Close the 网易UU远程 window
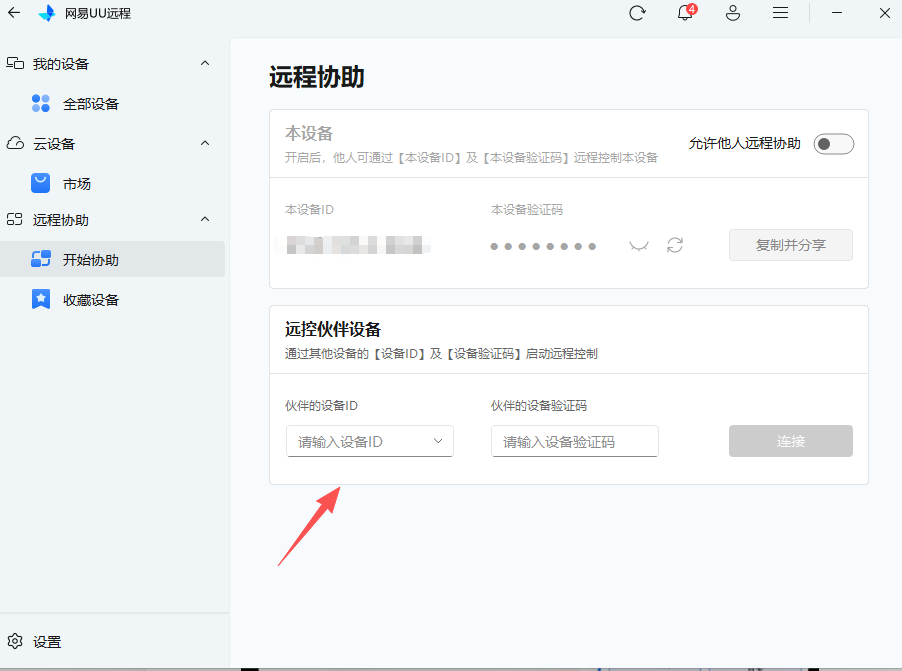Screen dimensions: 902x671 click(x=885, y=13)
